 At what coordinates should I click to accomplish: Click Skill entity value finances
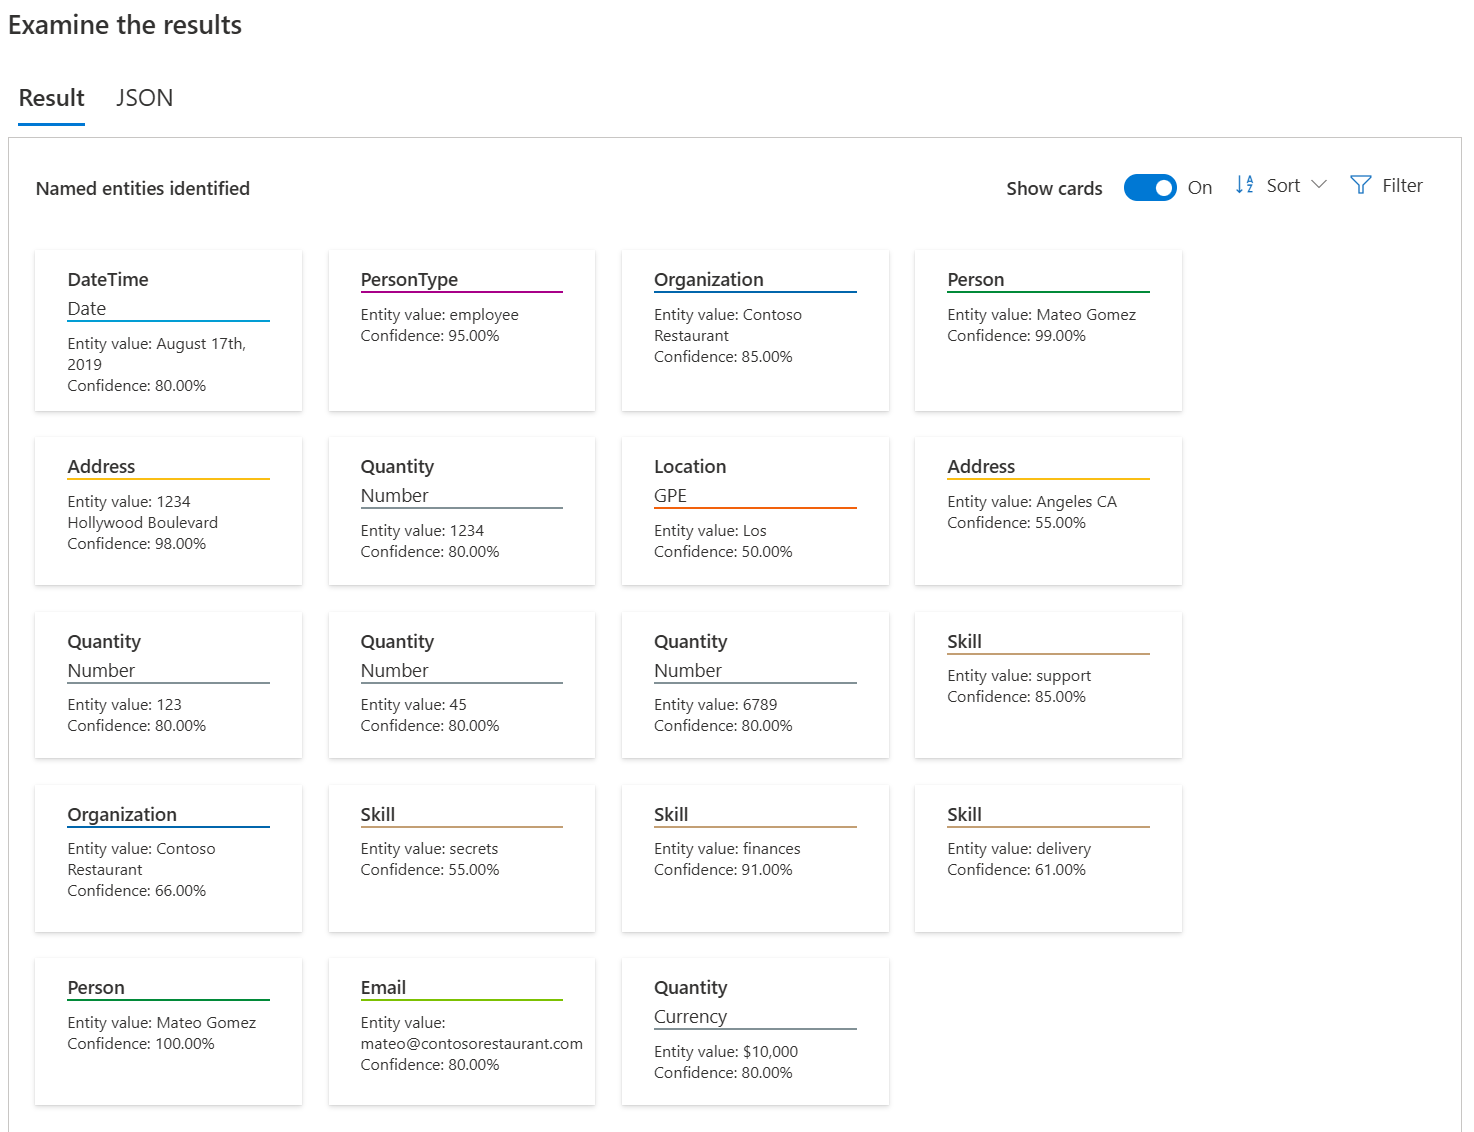727,849
